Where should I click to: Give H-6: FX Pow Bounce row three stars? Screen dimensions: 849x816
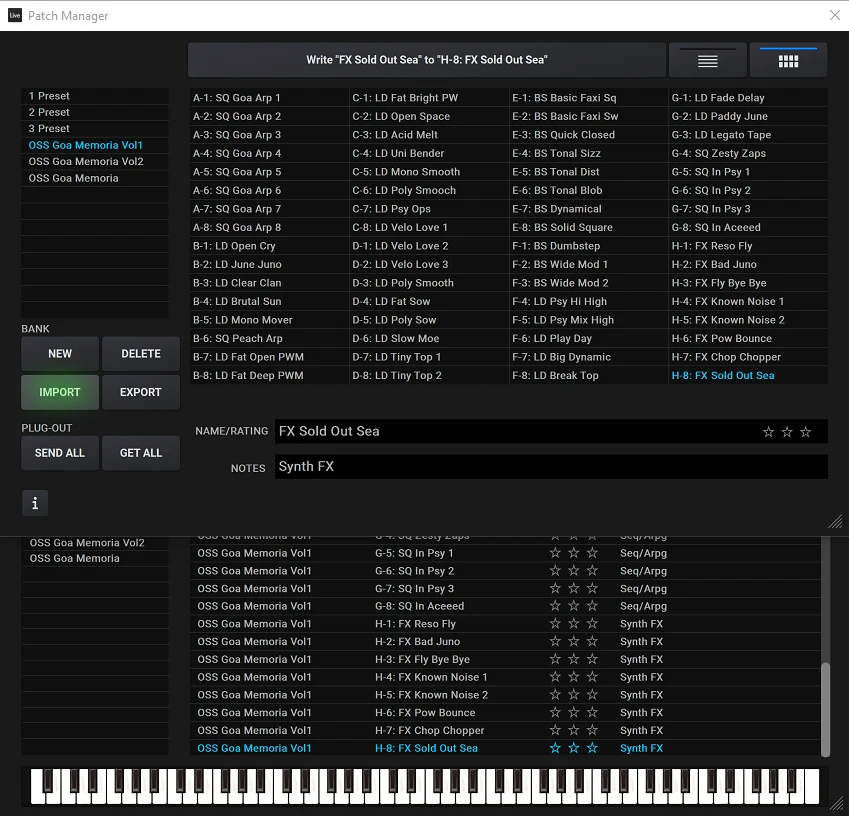click(592, 713)
